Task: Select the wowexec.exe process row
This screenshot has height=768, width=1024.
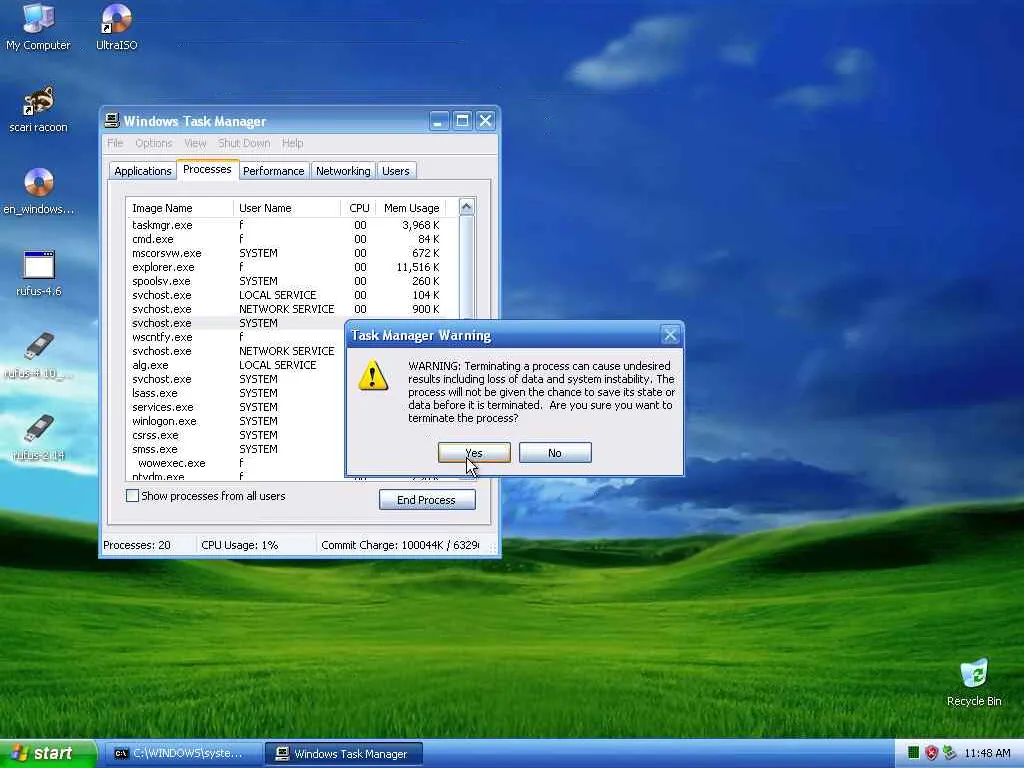Action: (x=236, y=463)
